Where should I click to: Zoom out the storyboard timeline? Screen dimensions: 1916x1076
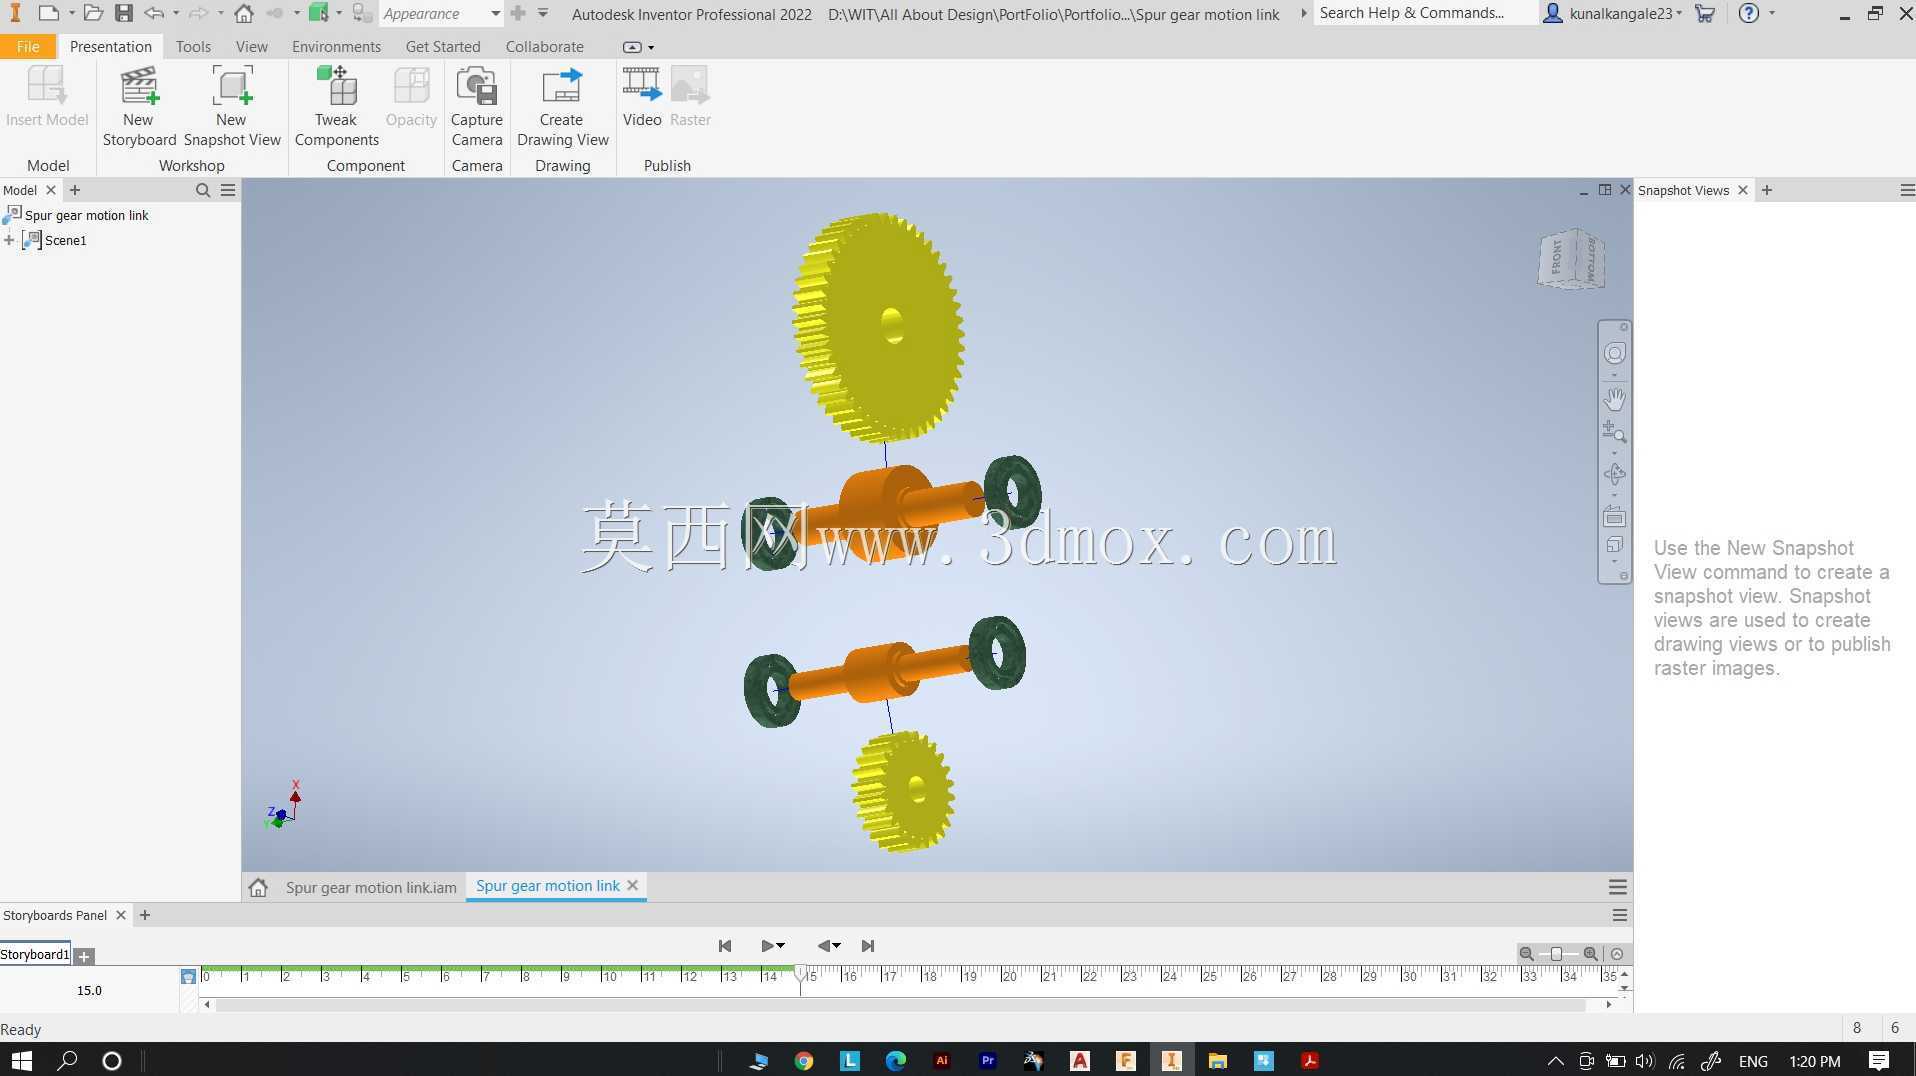[x=1526, y=954]
